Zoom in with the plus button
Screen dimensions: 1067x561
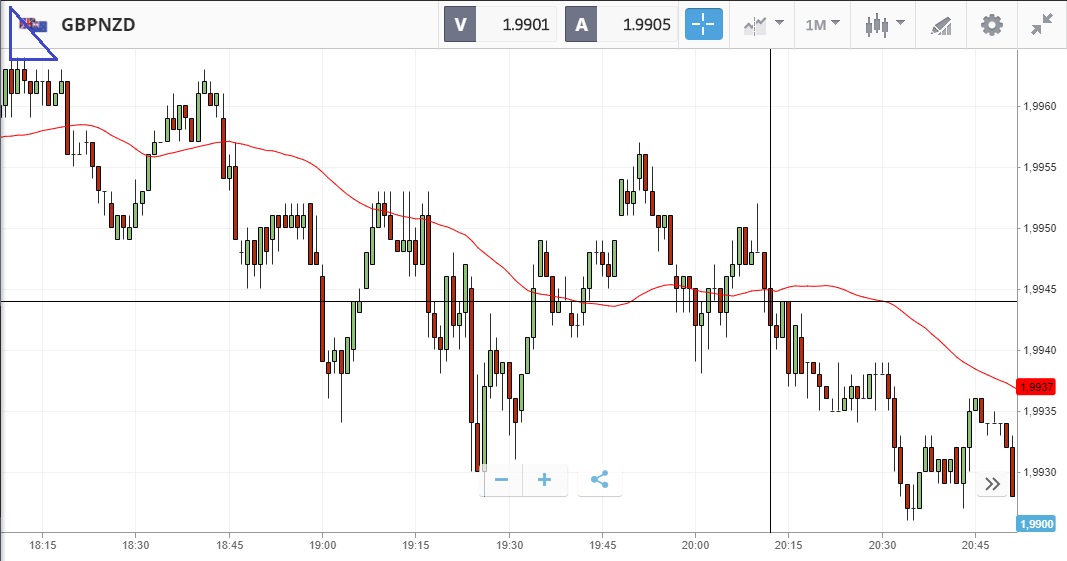click(x=545, y=480)
